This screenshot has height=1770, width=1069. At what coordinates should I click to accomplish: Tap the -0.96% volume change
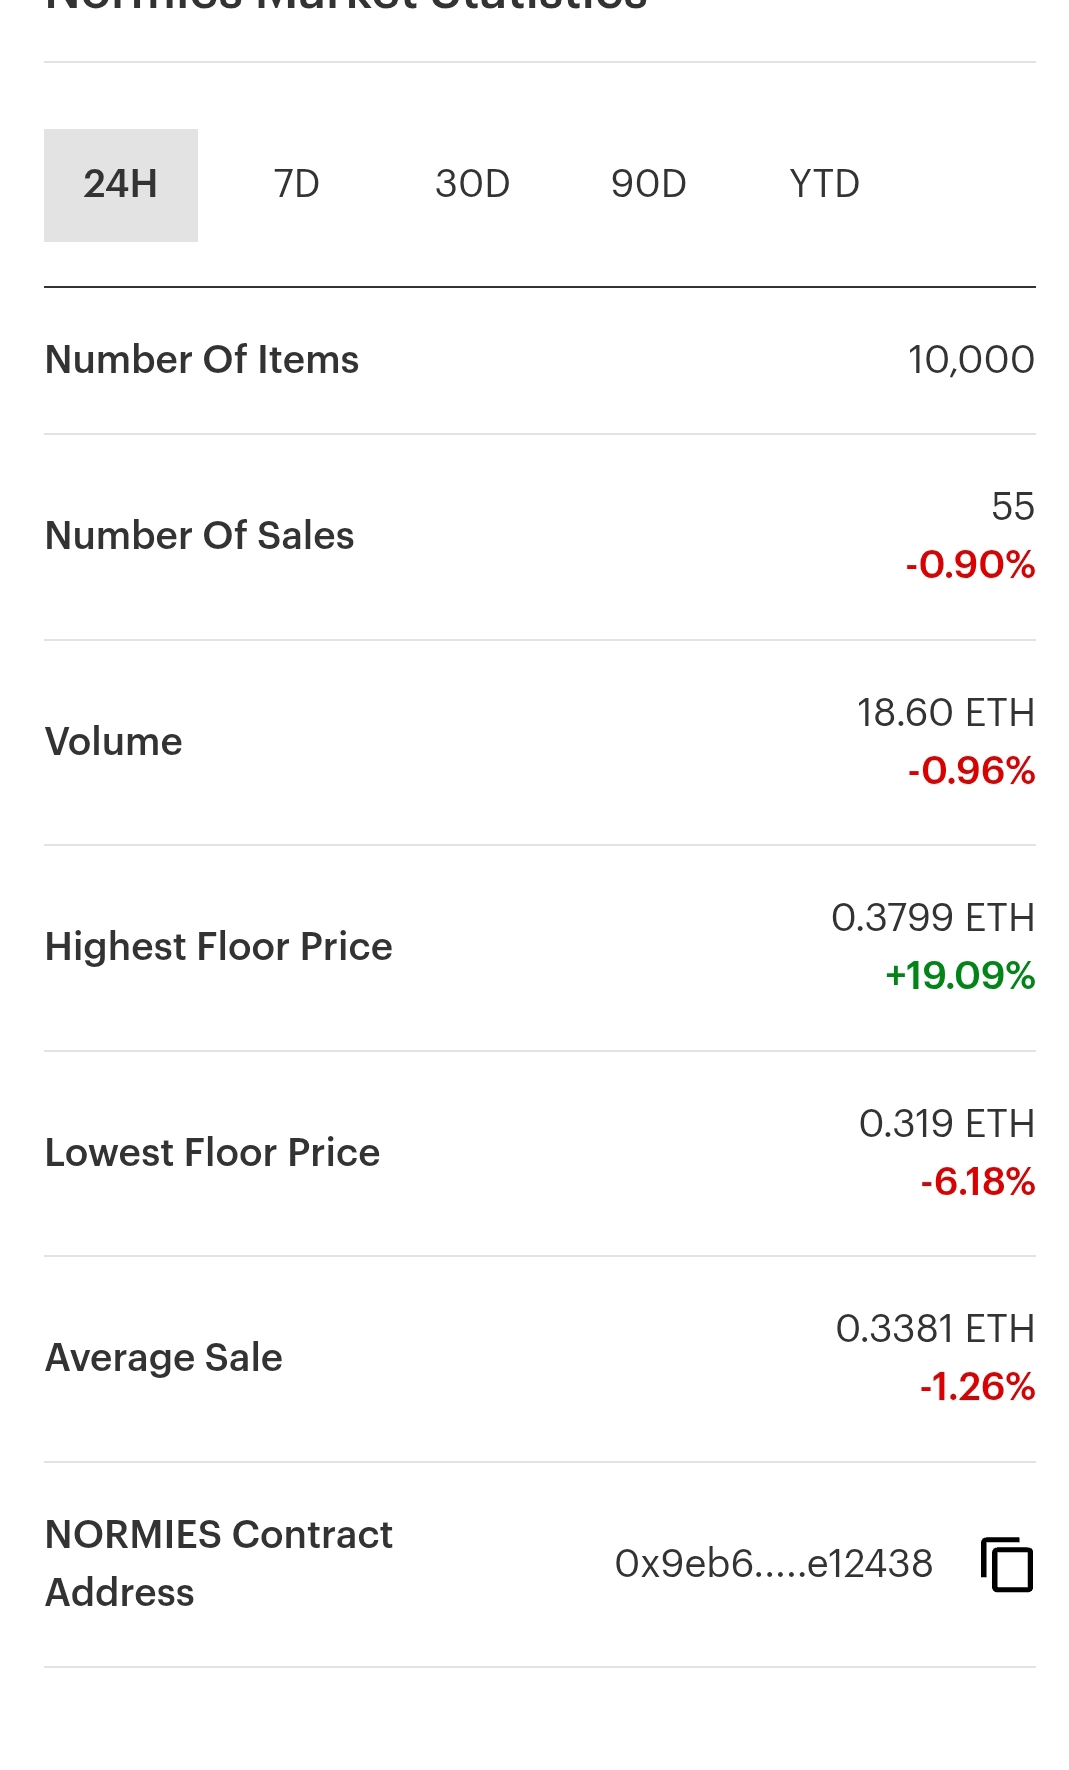pos(971,771)
